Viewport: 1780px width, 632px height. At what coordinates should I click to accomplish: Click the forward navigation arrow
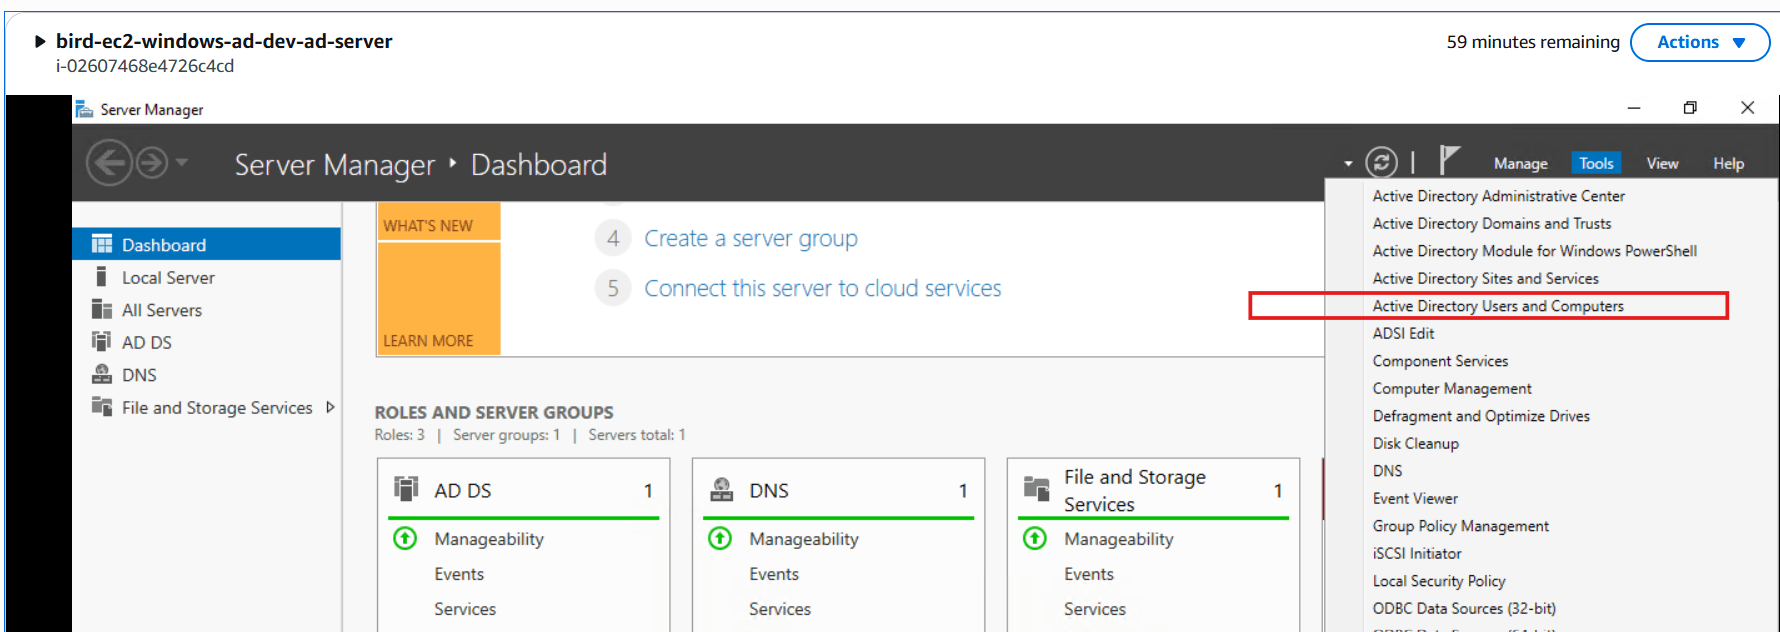point(152,162)
